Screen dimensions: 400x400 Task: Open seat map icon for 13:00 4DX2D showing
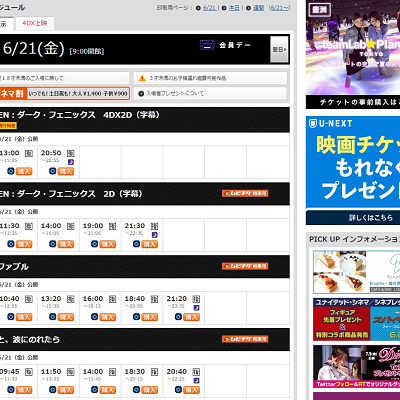pyautogui.click(x=29, y=153)
